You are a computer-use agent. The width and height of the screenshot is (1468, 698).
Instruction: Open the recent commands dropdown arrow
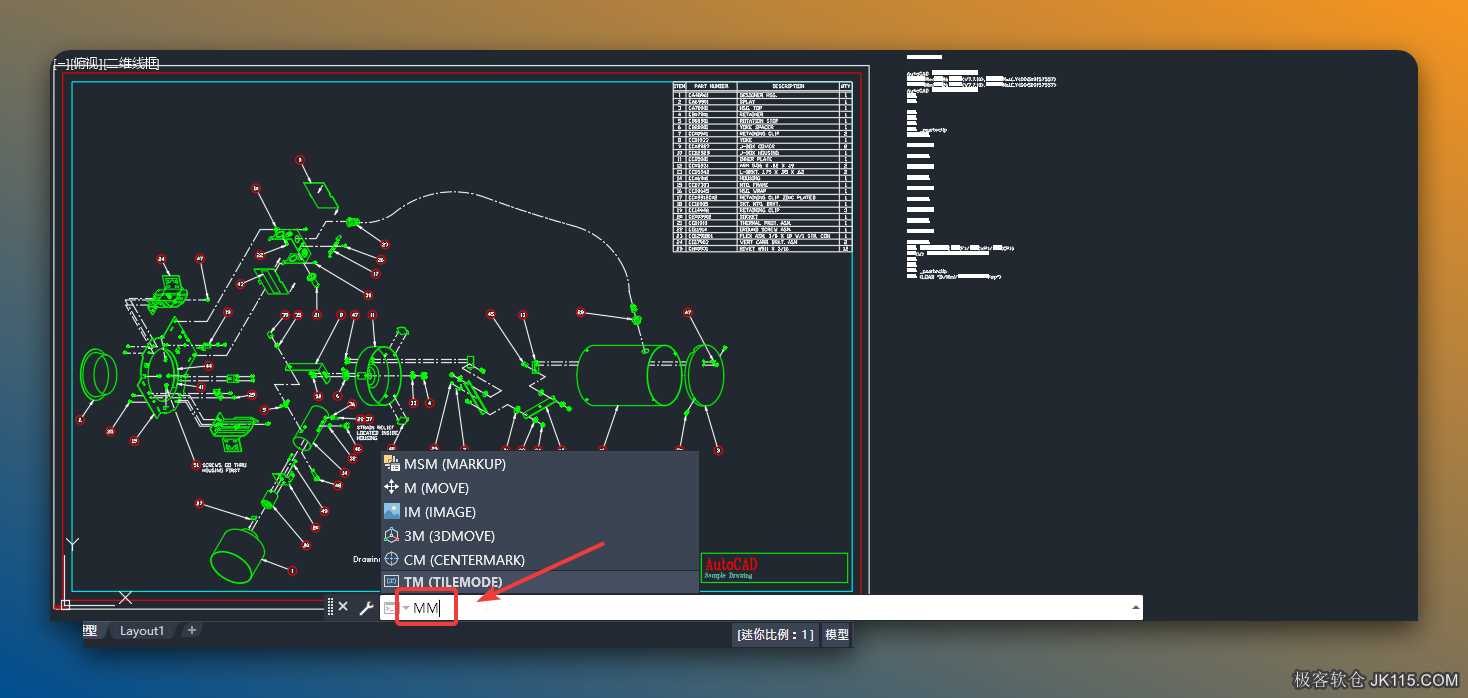(x=406, y=608)
